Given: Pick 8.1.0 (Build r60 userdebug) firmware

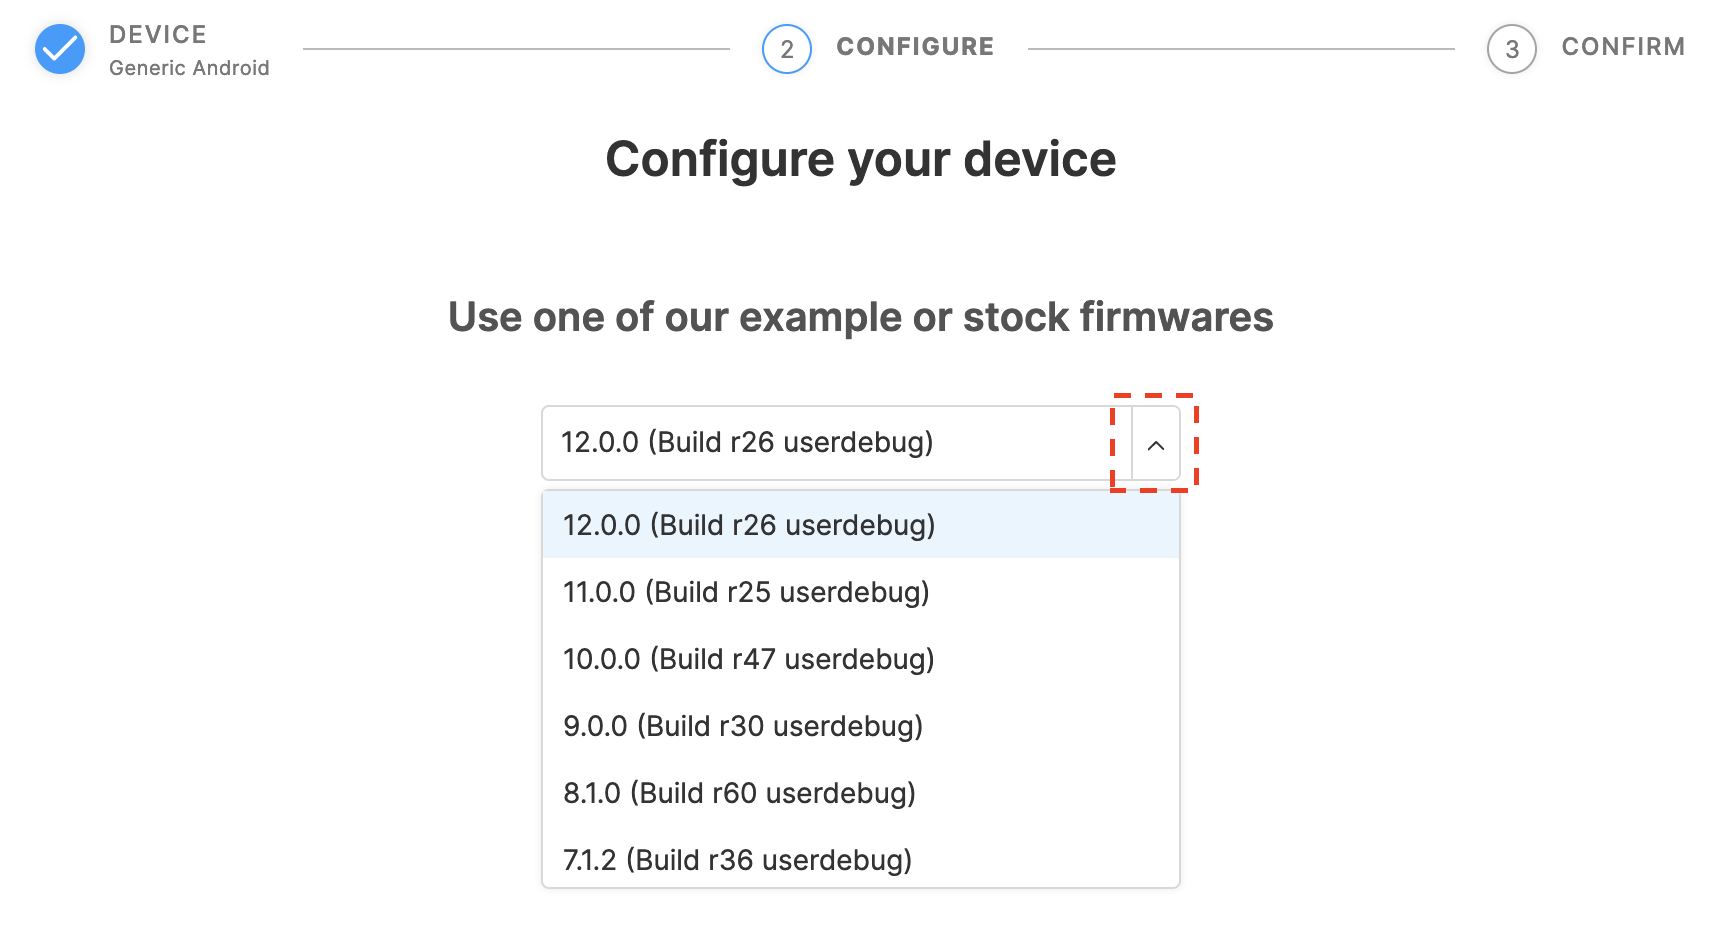Looking at the screenshot, I should tap(861, 793).
